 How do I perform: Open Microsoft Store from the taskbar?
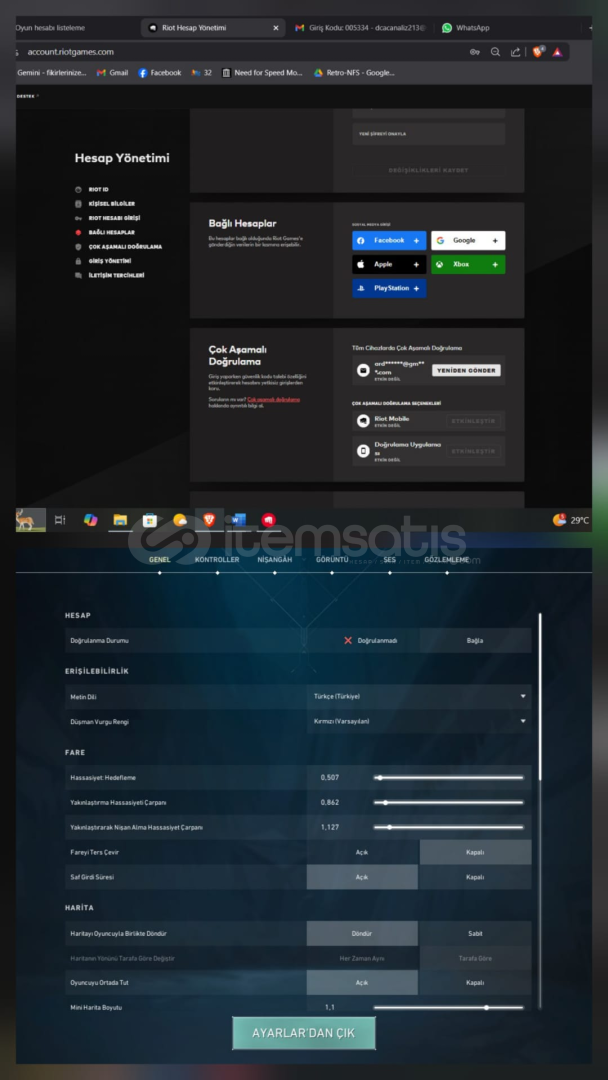[x=150, y=520]
